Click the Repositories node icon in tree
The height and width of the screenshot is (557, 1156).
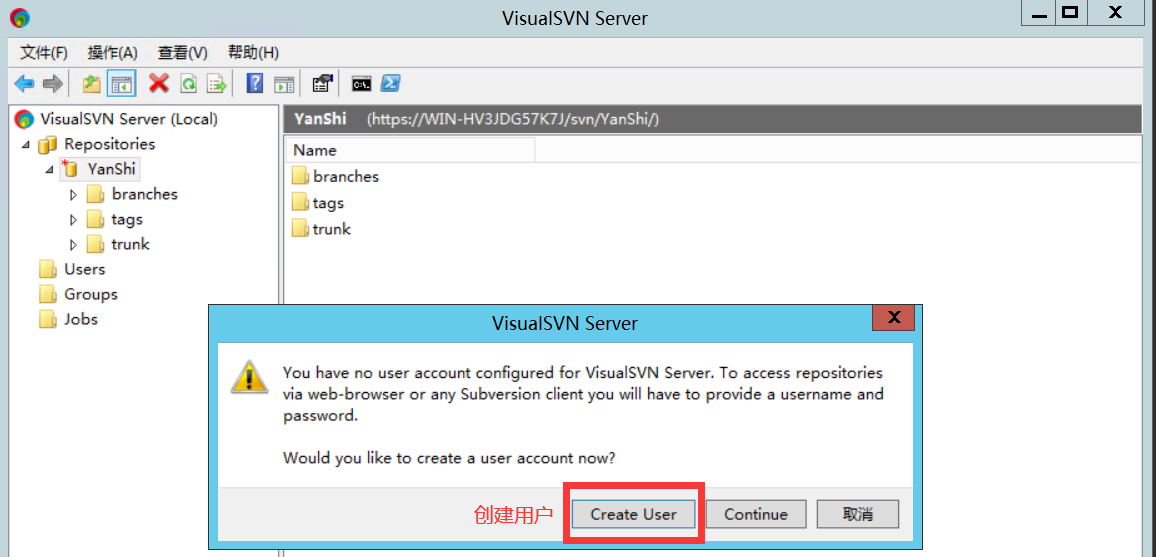[47, 144]
